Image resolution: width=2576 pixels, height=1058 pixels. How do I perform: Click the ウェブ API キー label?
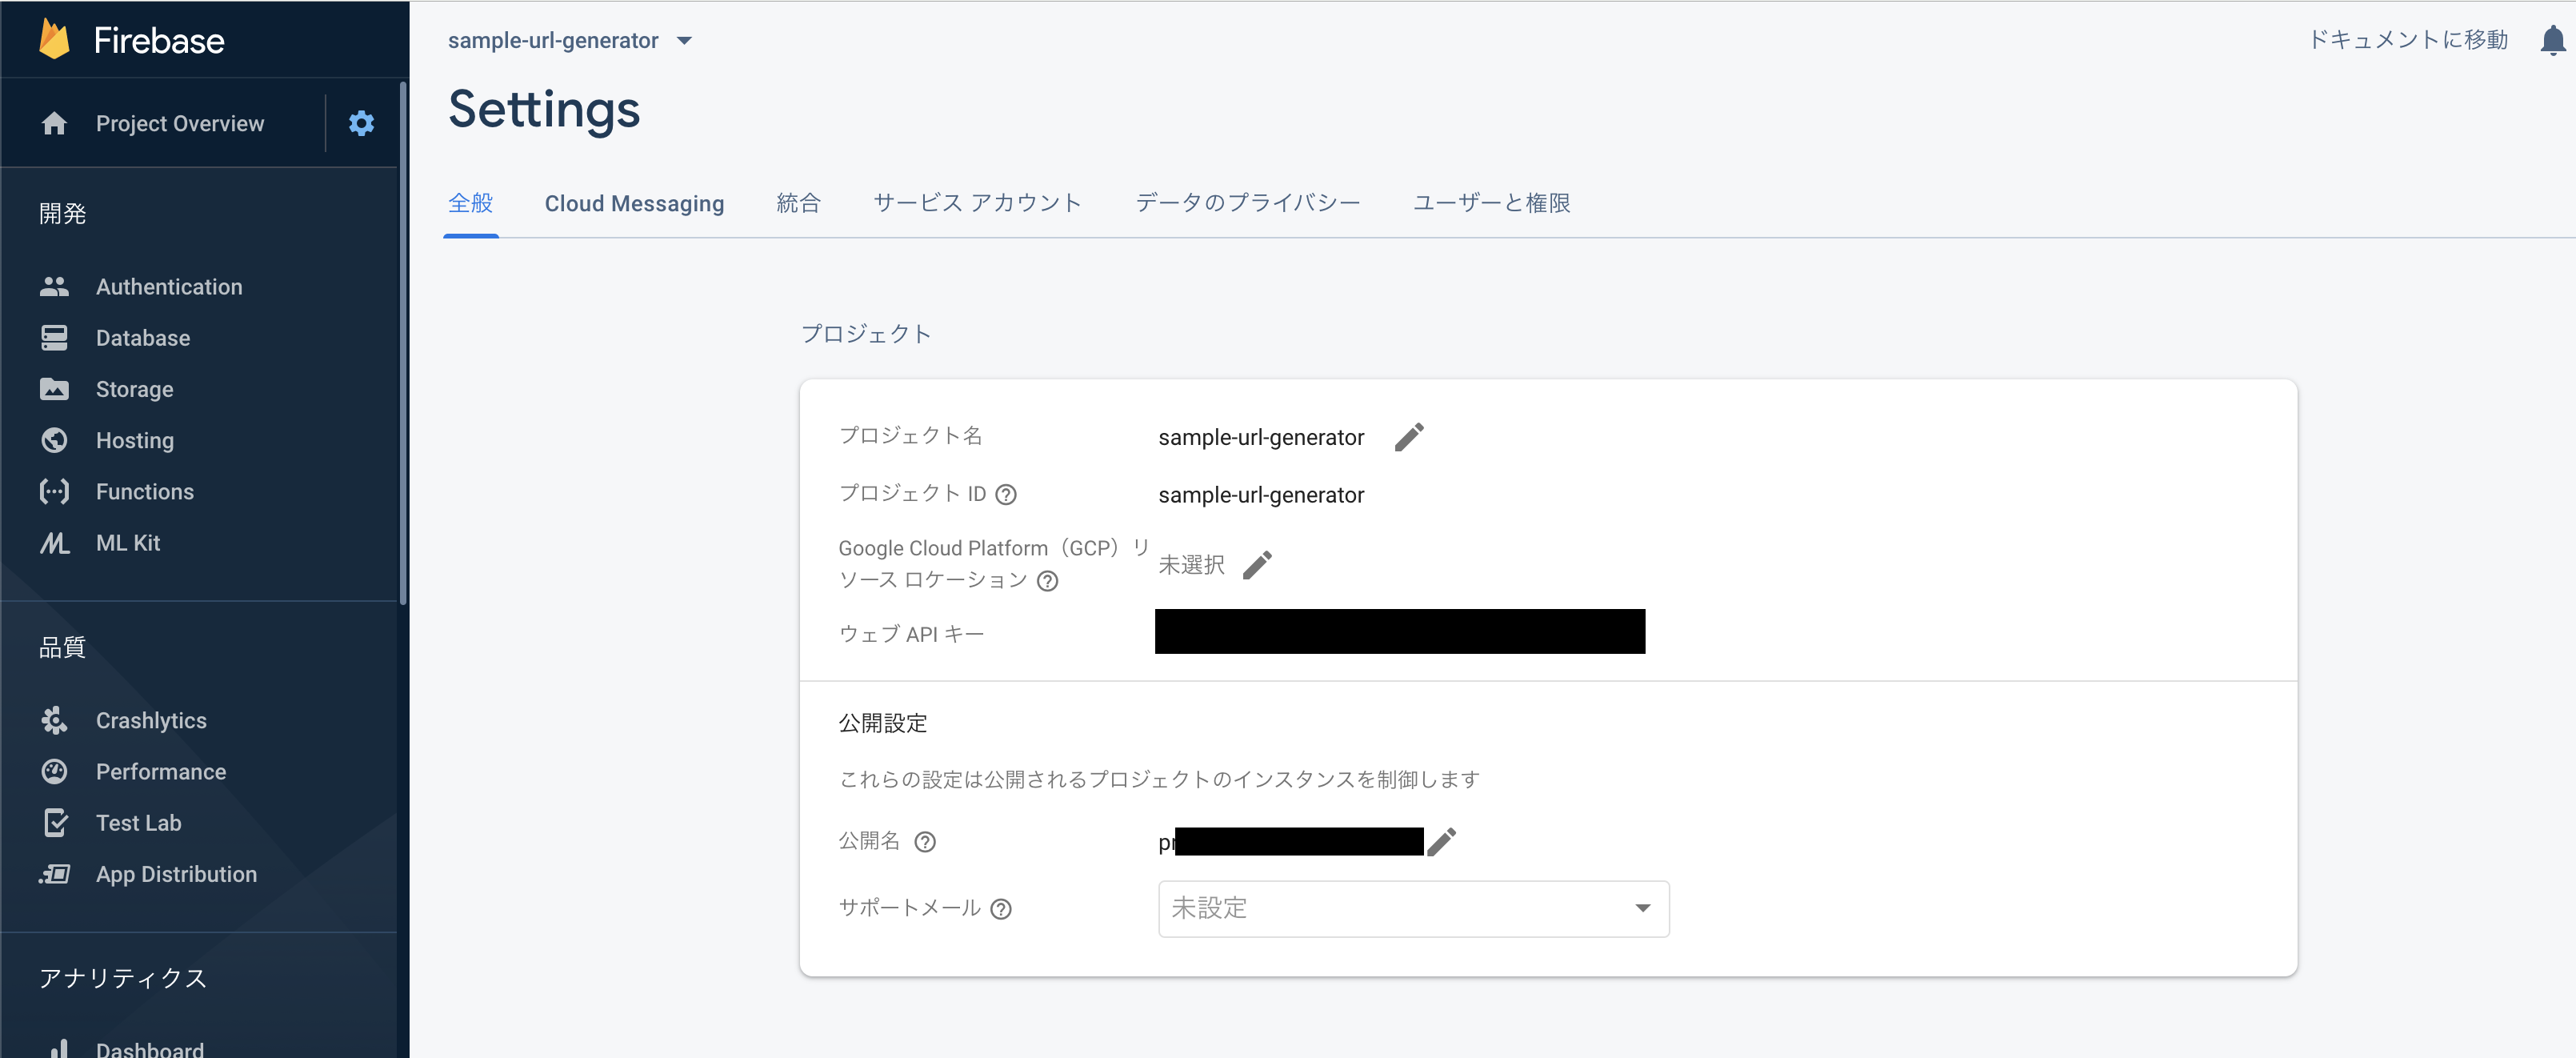911,634
